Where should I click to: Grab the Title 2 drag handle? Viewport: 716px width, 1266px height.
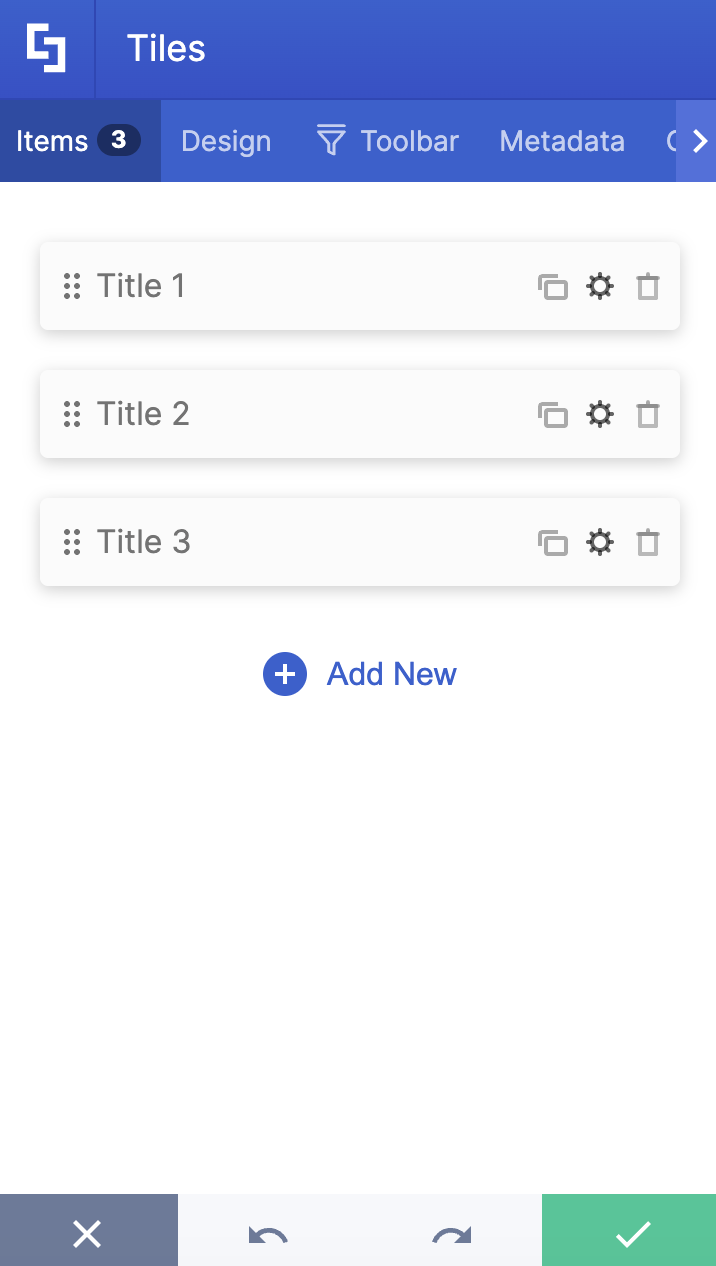point(72,414)
